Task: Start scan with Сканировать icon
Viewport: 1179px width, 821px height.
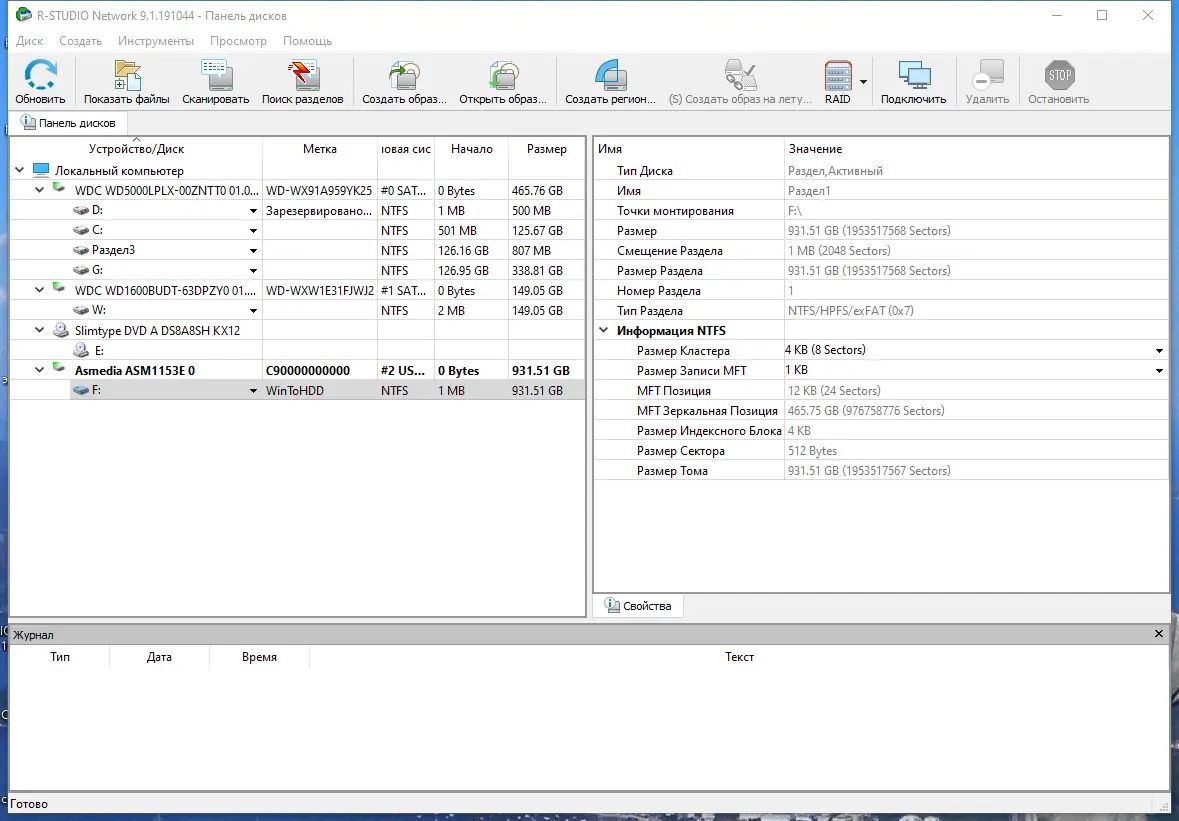Action: (x=216, y=77)
